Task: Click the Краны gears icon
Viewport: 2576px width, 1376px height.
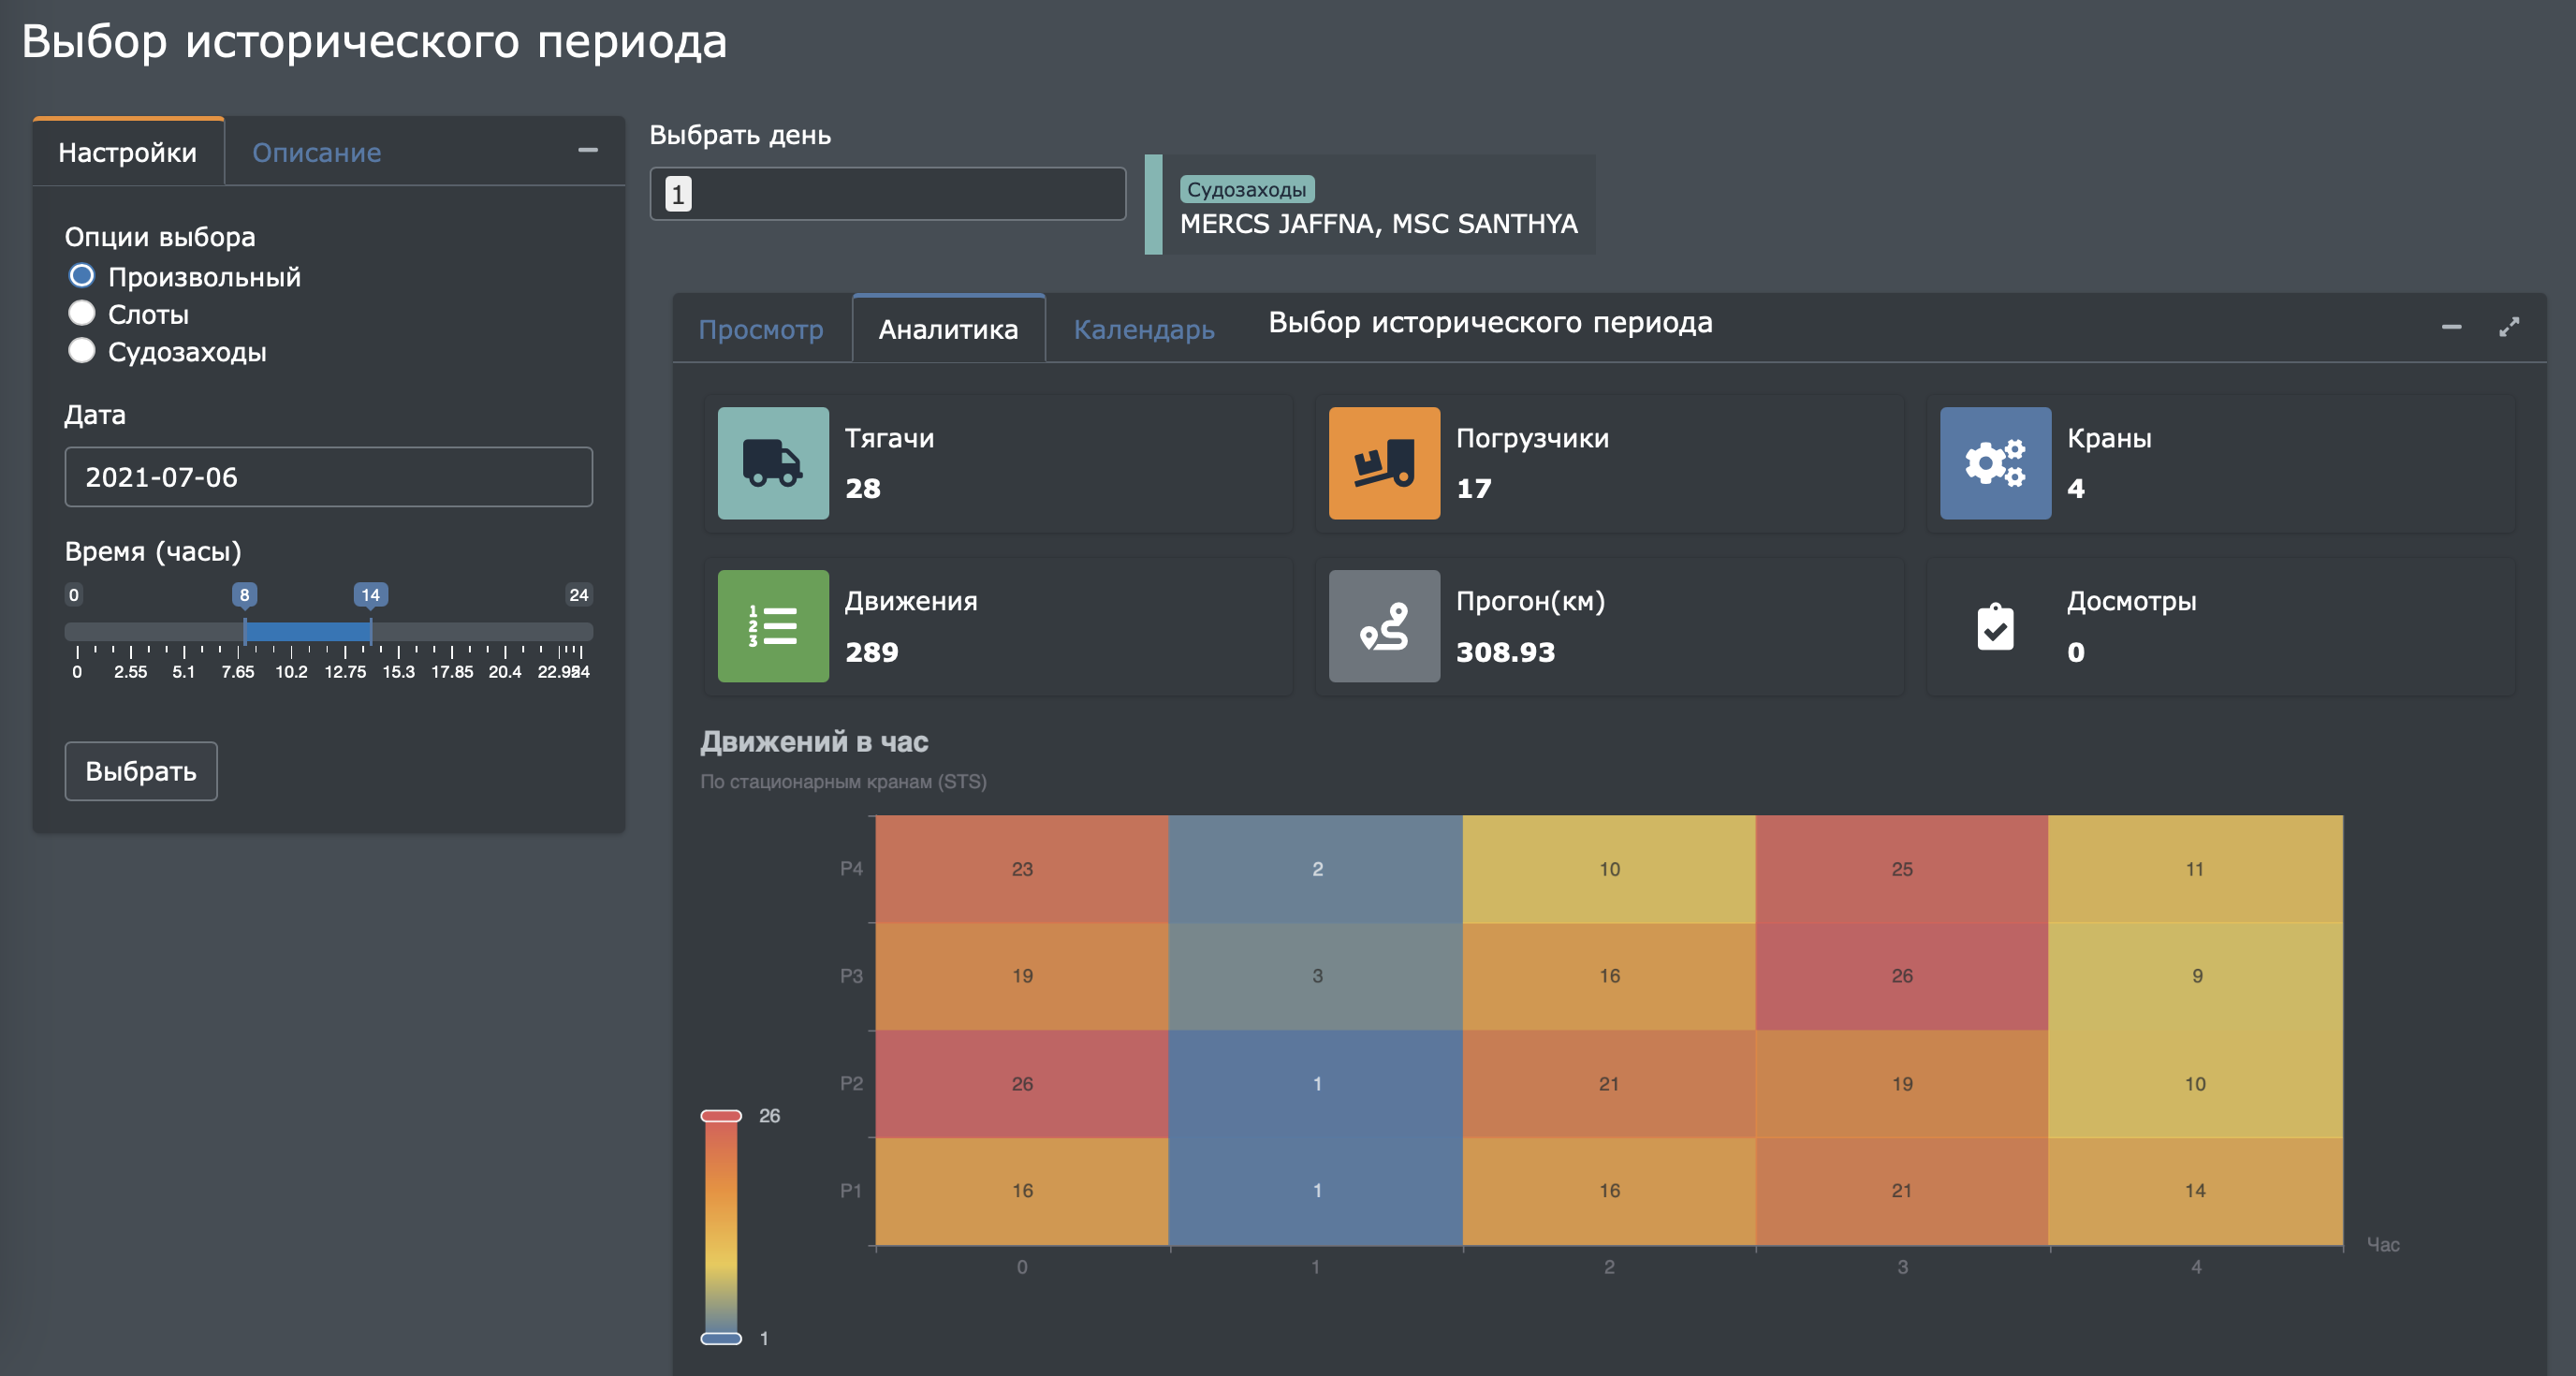Action: click(1994, 463)
